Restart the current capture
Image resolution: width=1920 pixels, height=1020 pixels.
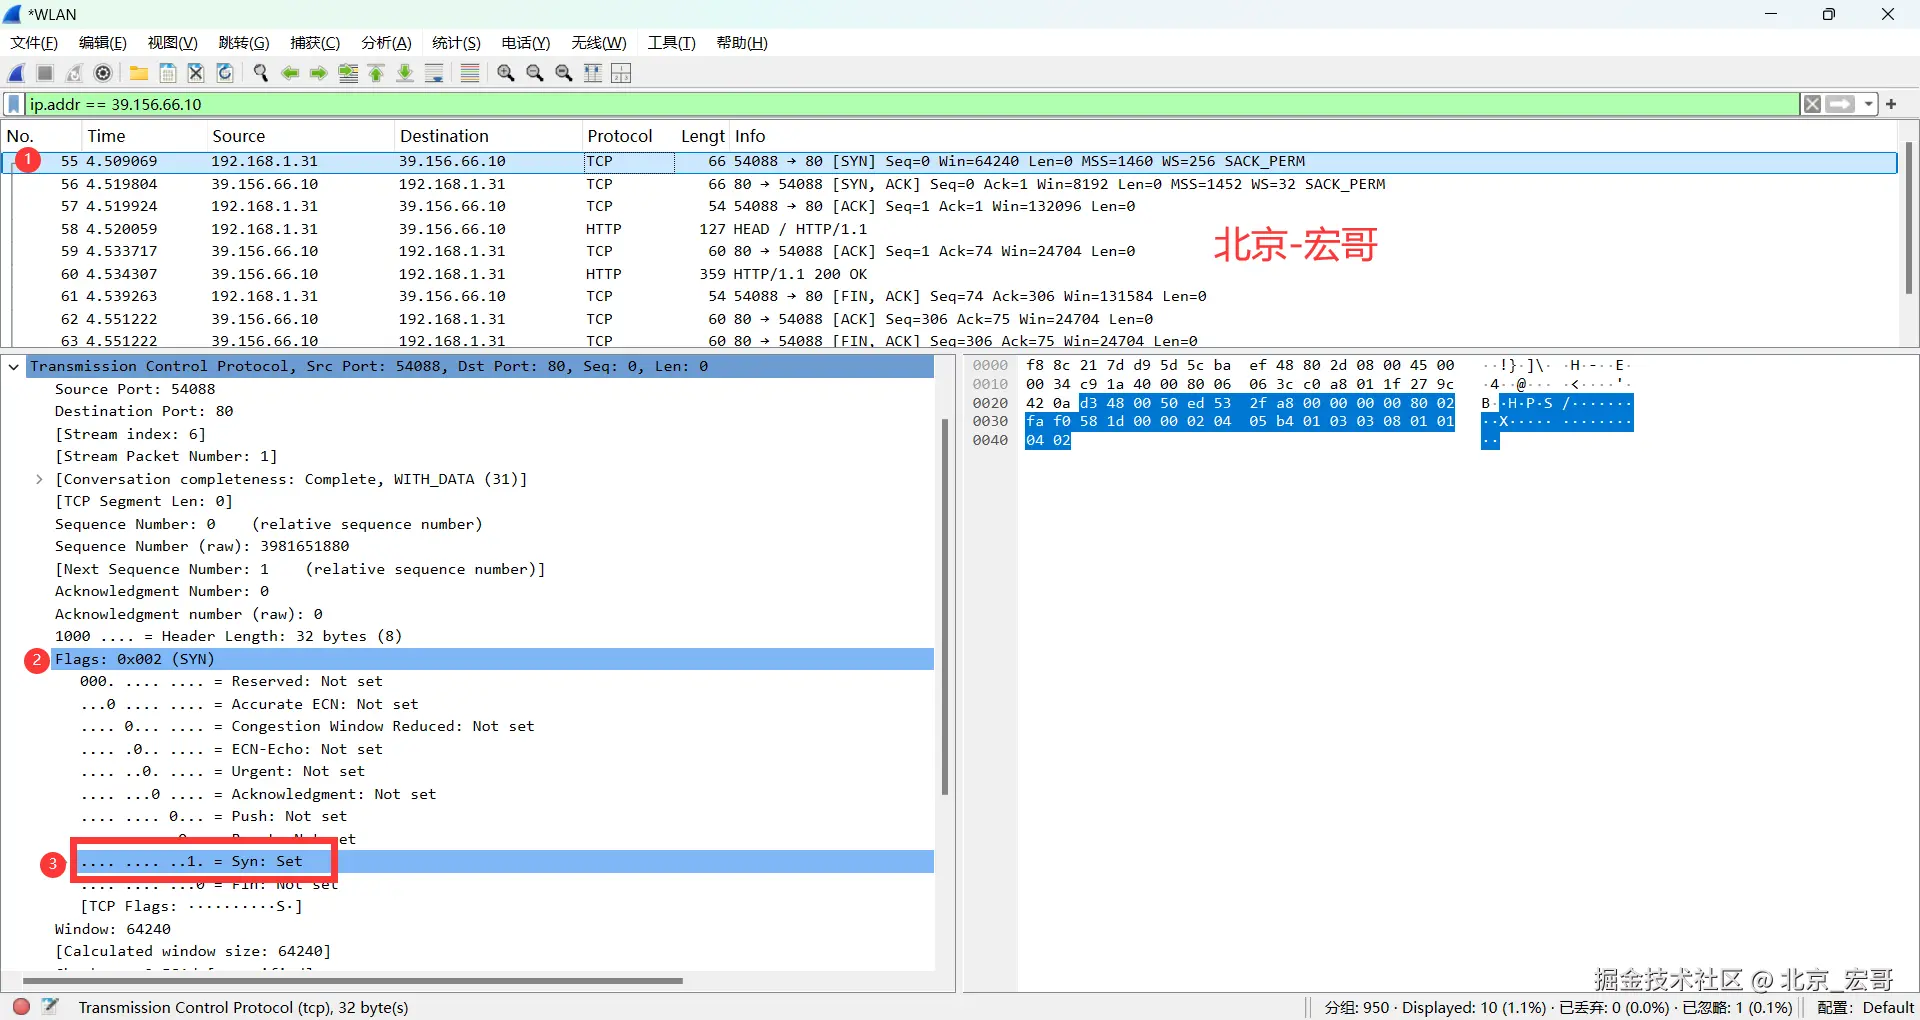74,73
